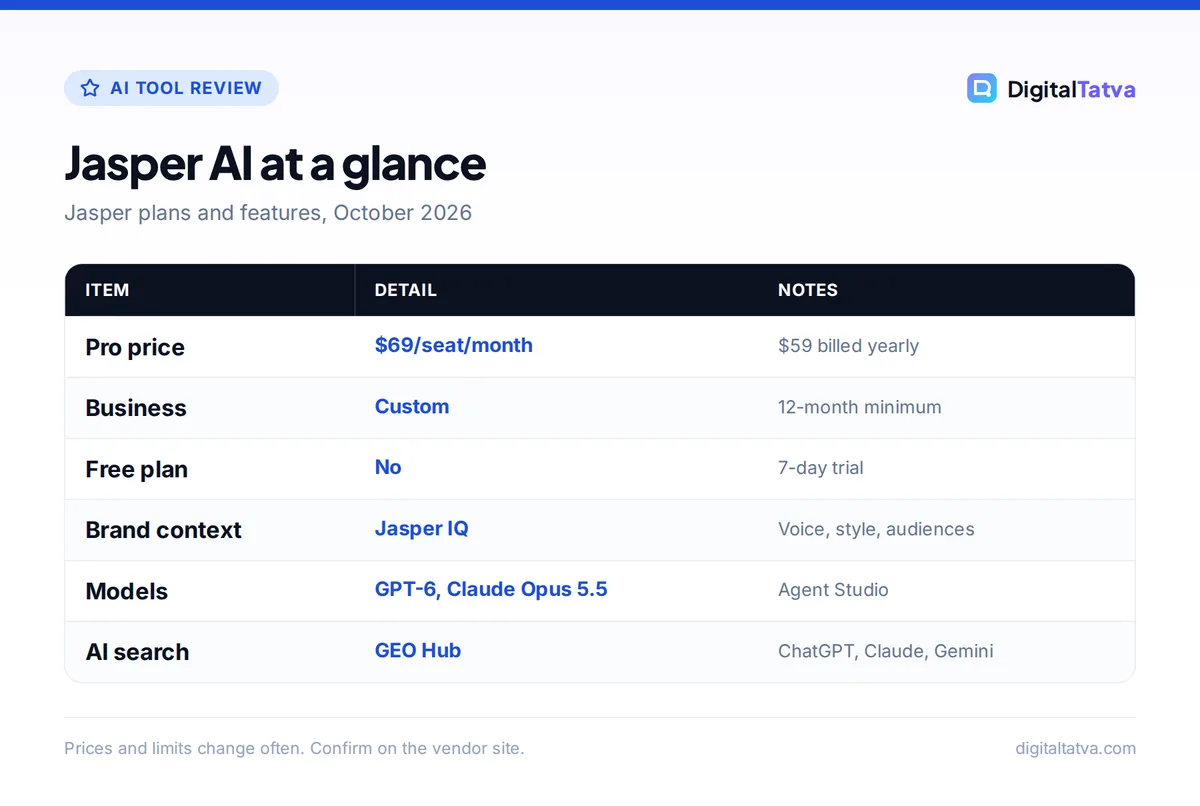This screenshot has height=806, width=1200.
Task: Open the digitaltatva.com footer link
Action: point(1075,748)
